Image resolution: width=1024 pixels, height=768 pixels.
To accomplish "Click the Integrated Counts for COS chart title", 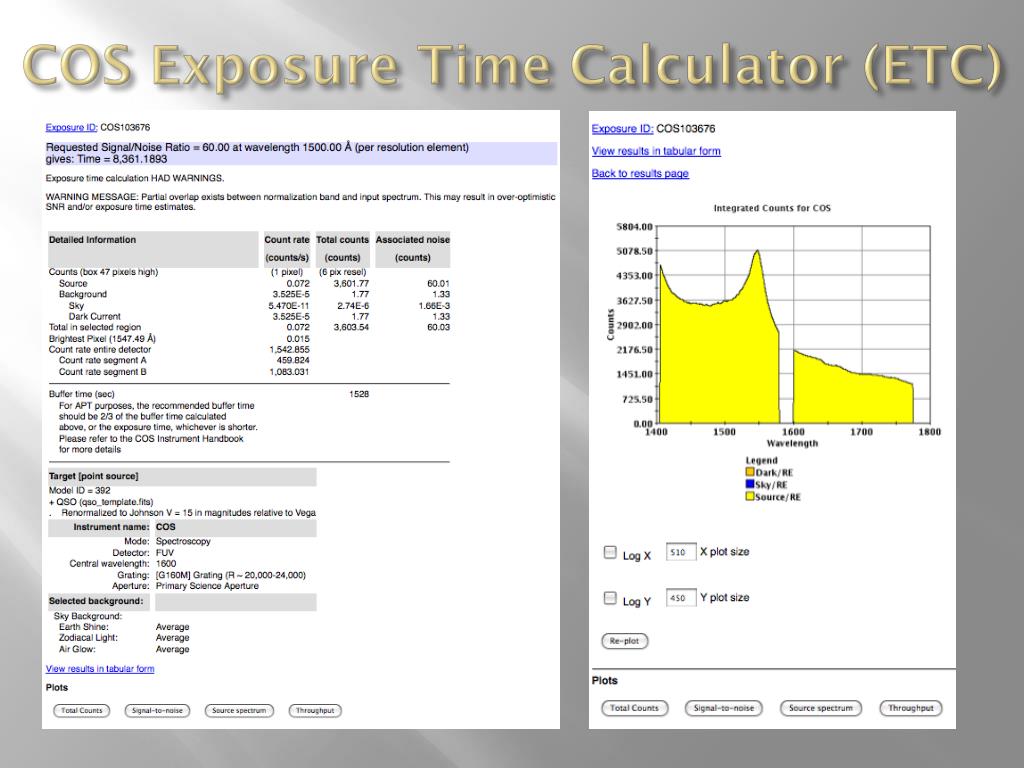I will click(x=772, y=208).
